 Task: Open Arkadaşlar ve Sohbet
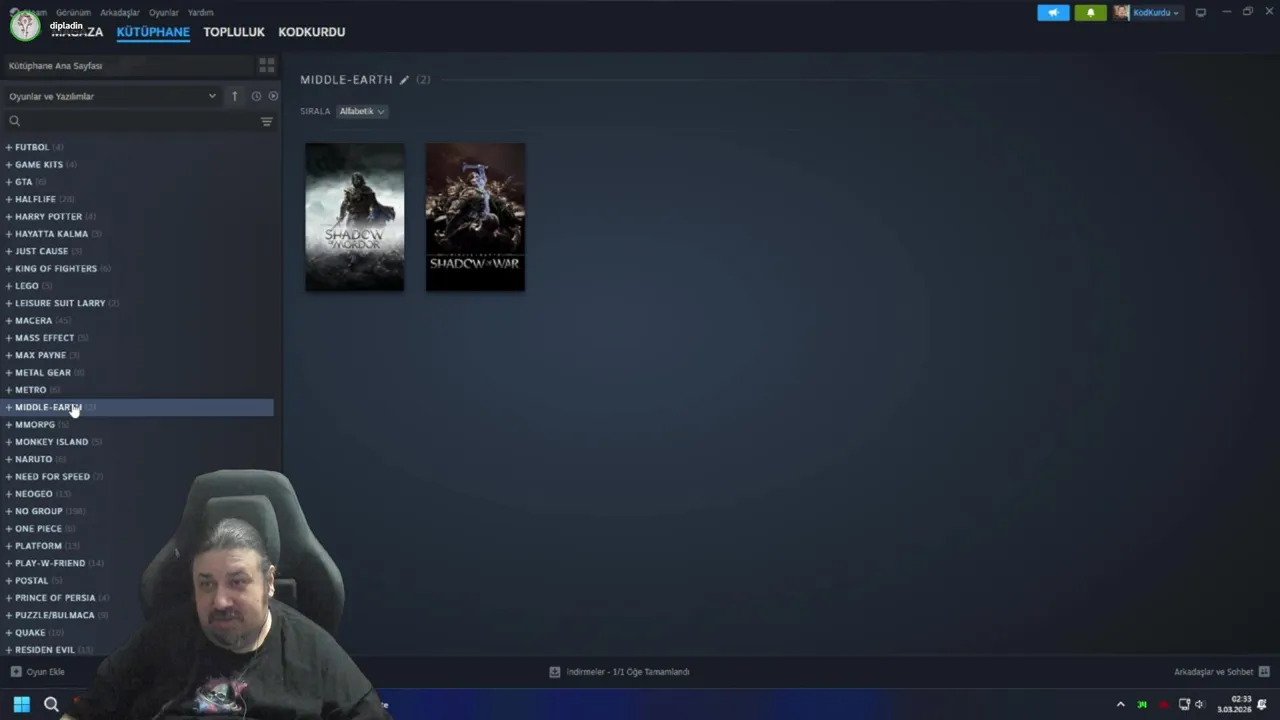1221,672
